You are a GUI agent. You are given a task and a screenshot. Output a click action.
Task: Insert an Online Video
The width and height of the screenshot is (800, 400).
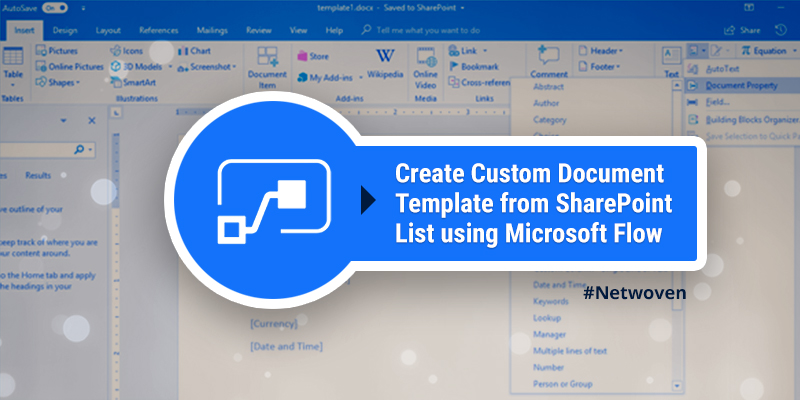(426, 67)
